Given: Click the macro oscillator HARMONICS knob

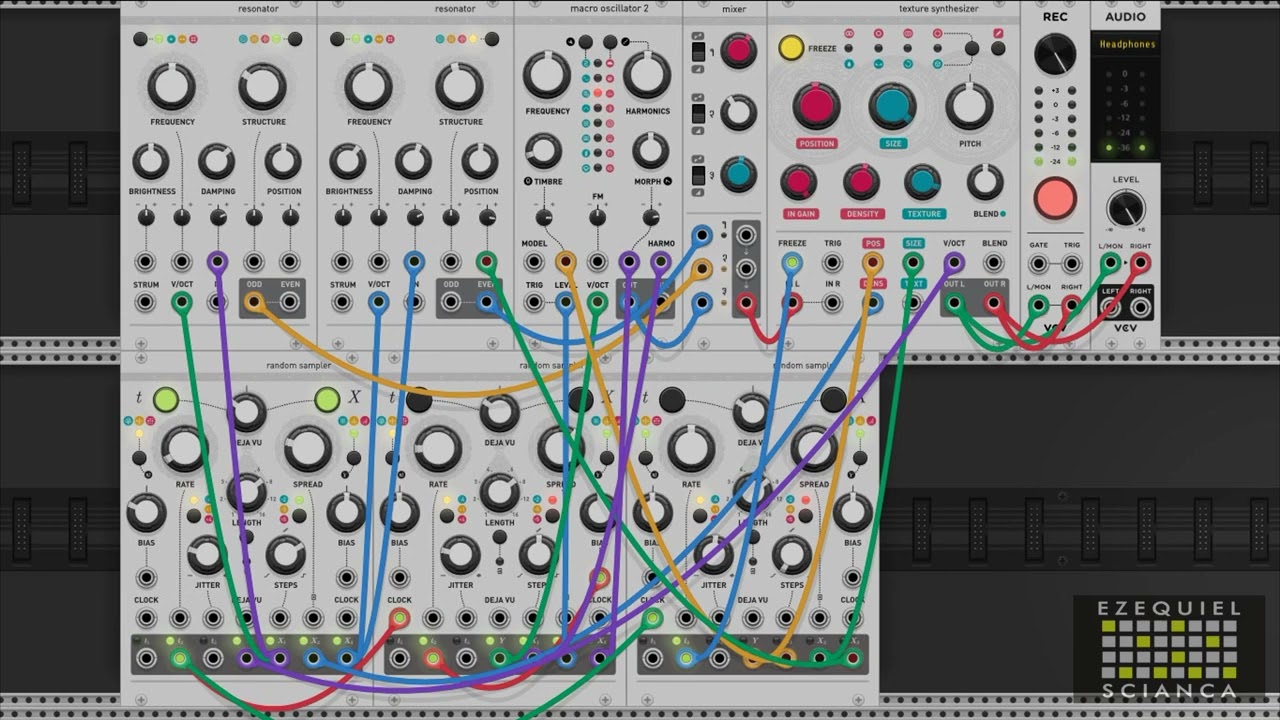Looking at the screenshot, I should click(647, 74).
